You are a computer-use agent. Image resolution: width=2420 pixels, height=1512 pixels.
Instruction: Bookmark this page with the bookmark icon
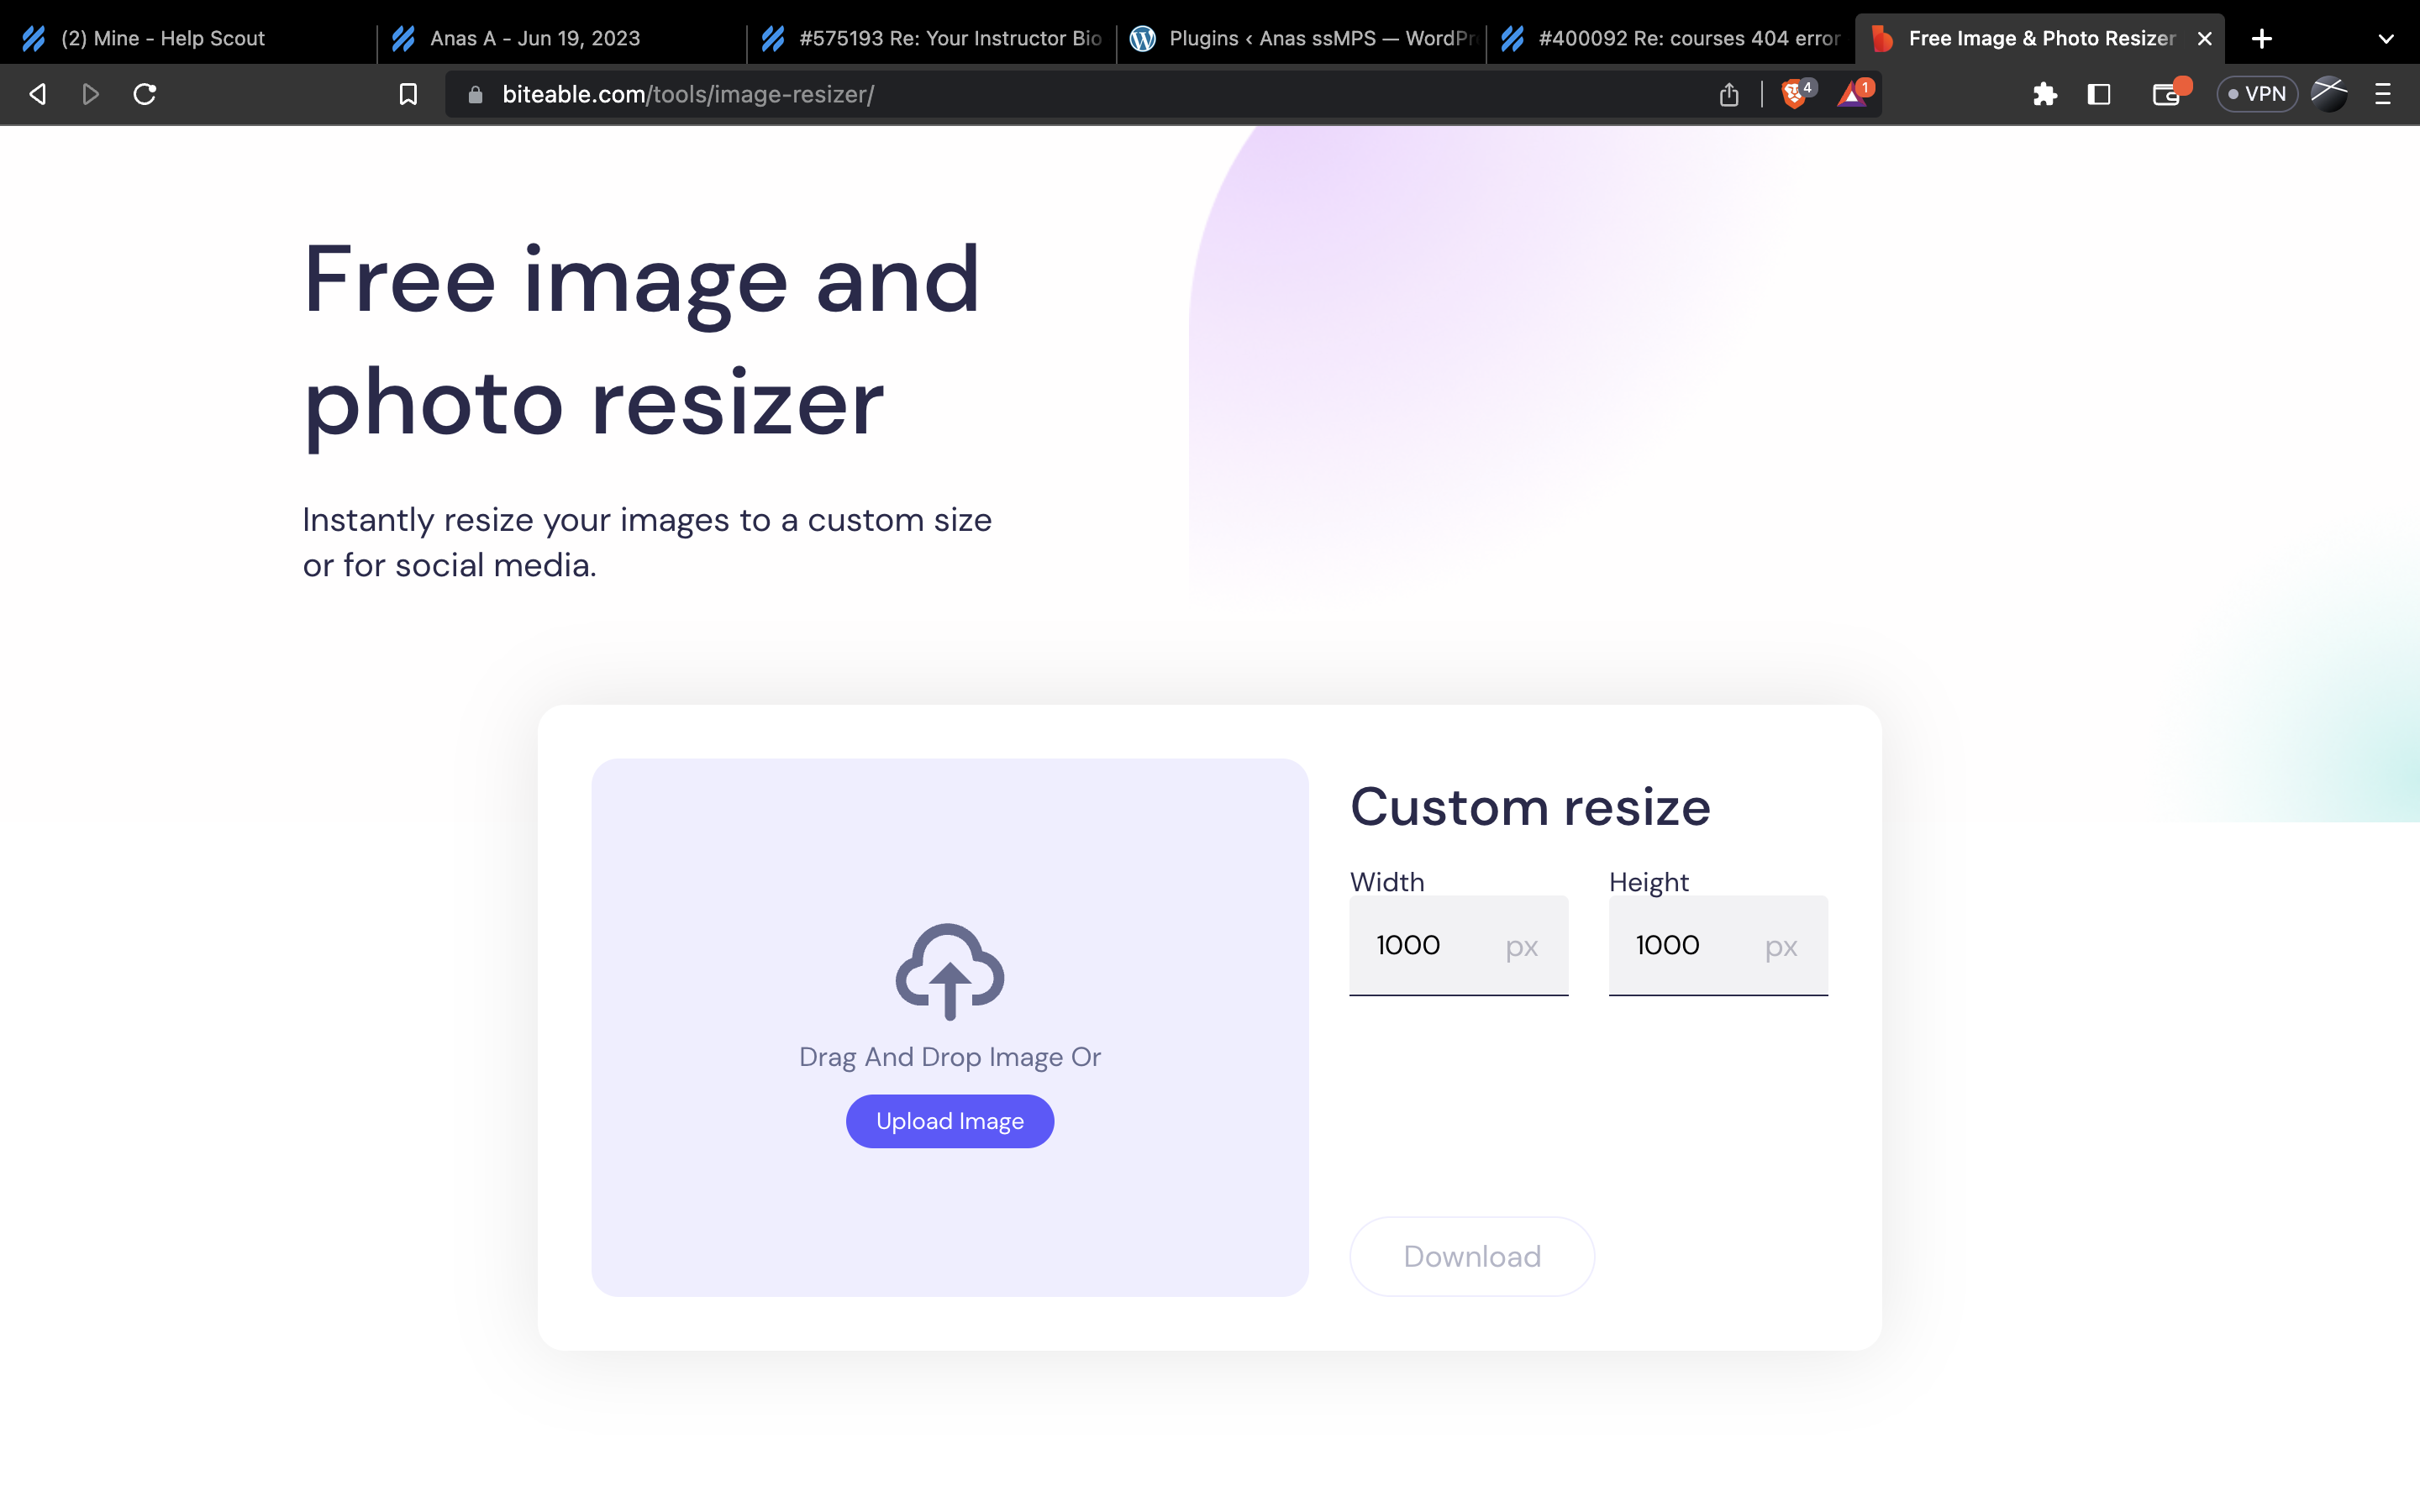pos(408,94)
